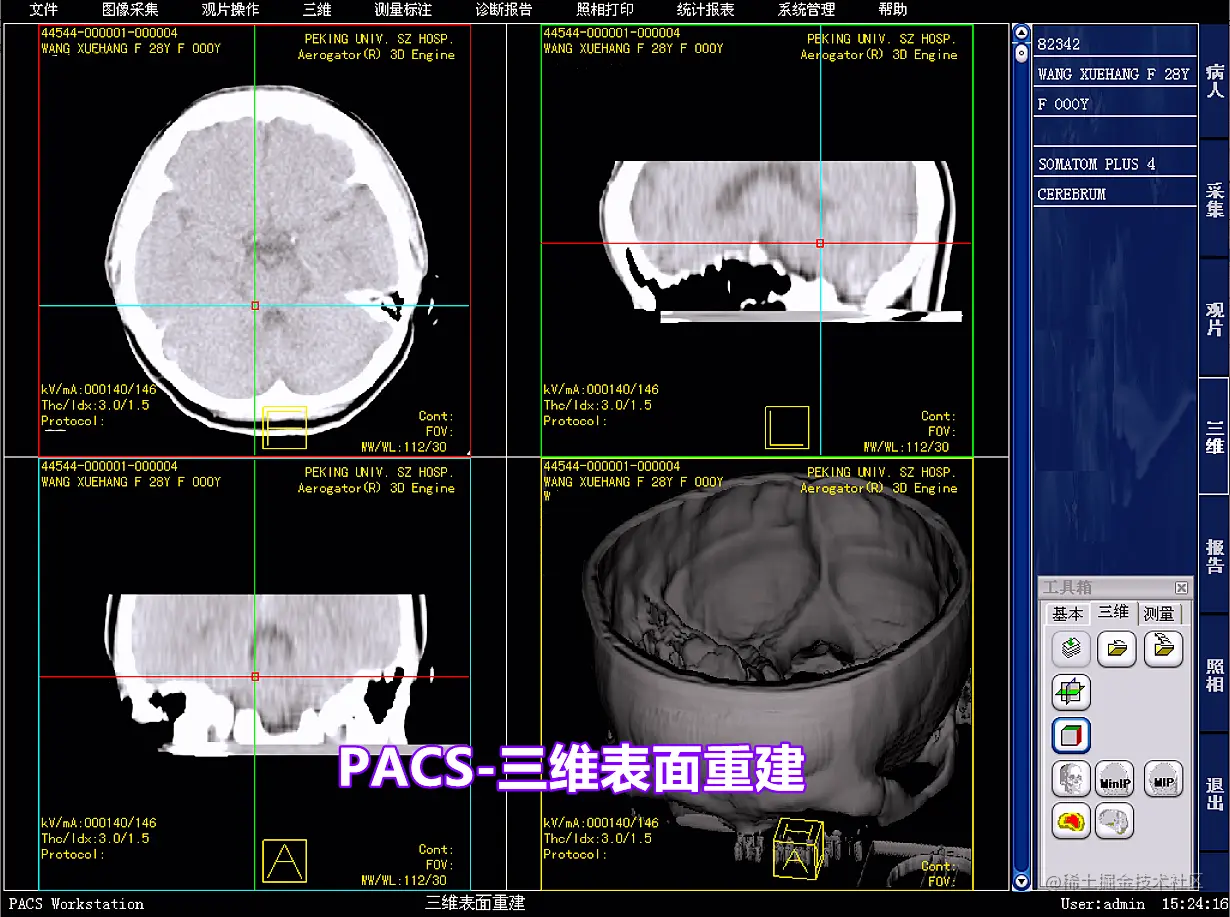1230x917 pixels.
Task: Click the sidebar scrollbar up arrow
Action: (1021, 31)
